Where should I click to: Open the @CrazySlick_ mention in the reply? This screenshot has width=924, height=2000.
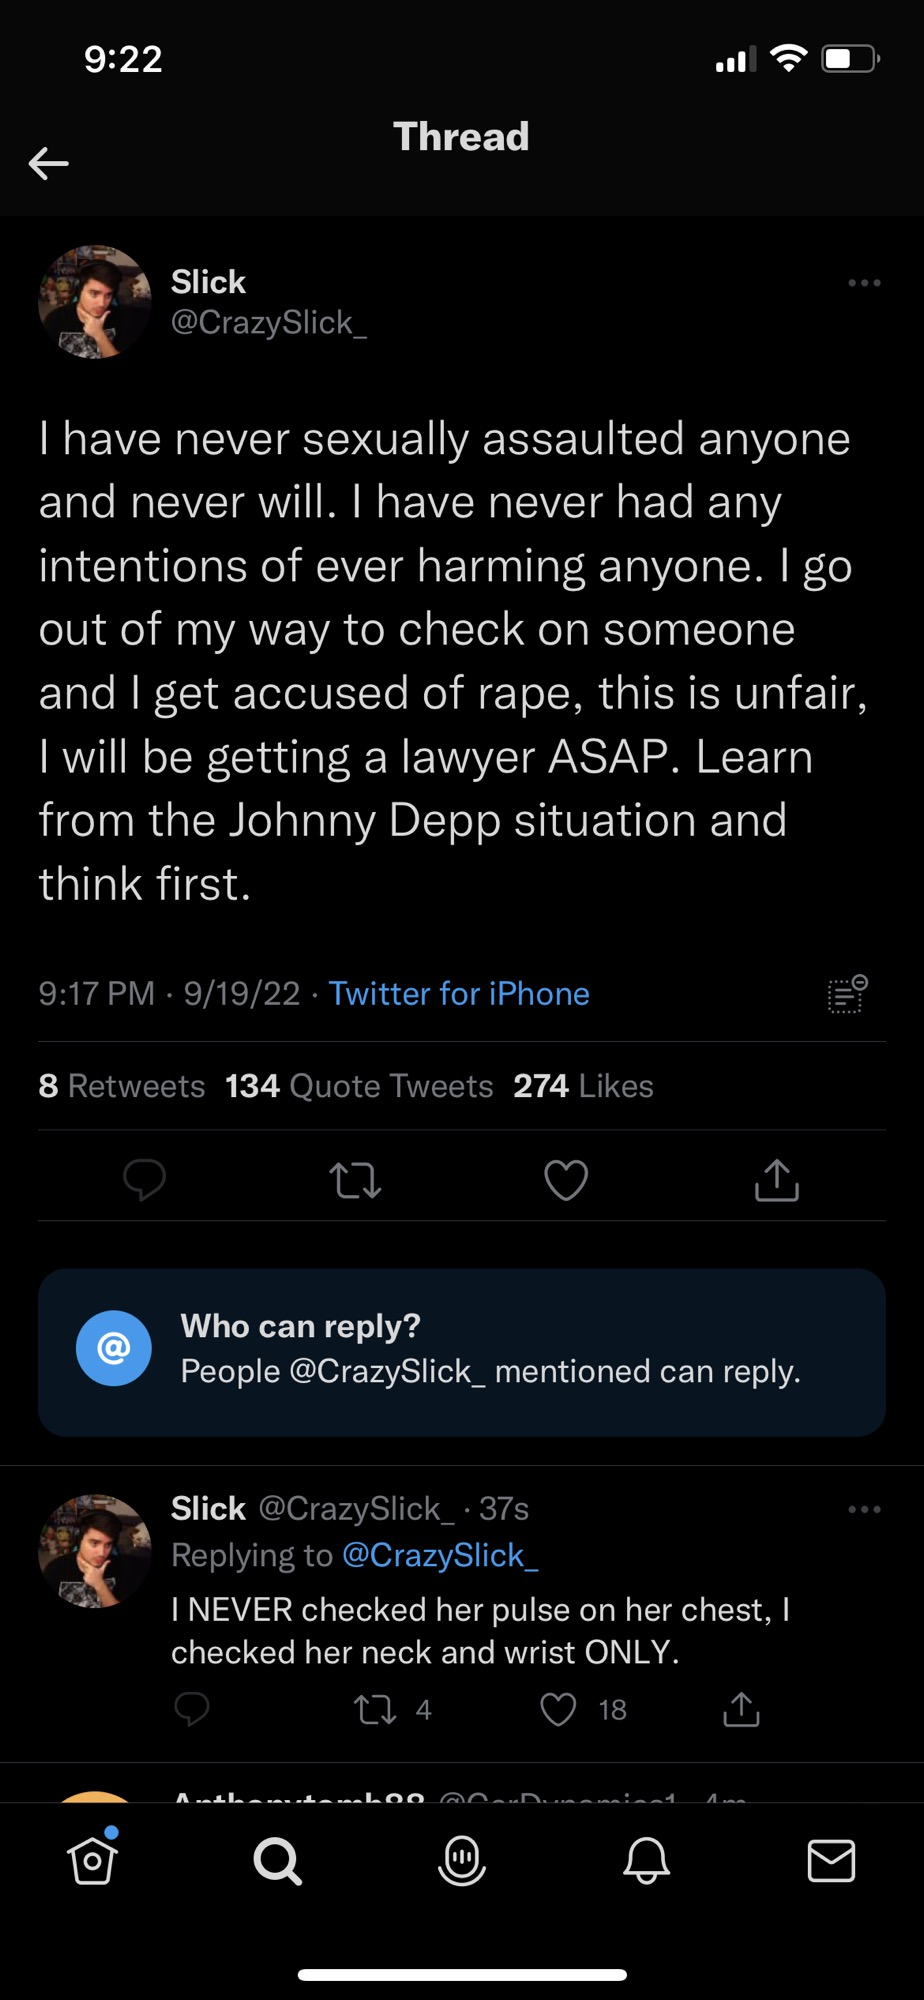point(440,1555)
